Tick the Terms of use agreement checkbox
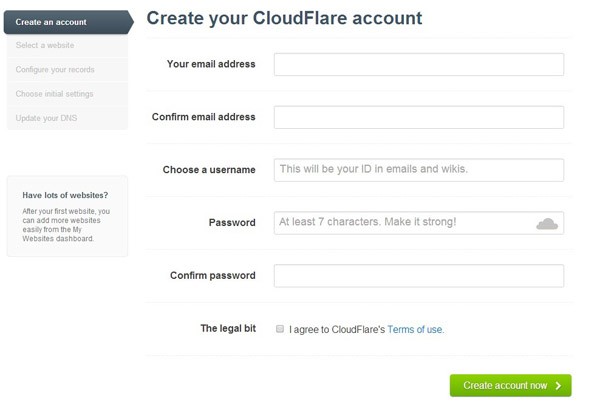The width and height of the screenshot is (600, 418). pyautogui.click(x=280, y=329)
